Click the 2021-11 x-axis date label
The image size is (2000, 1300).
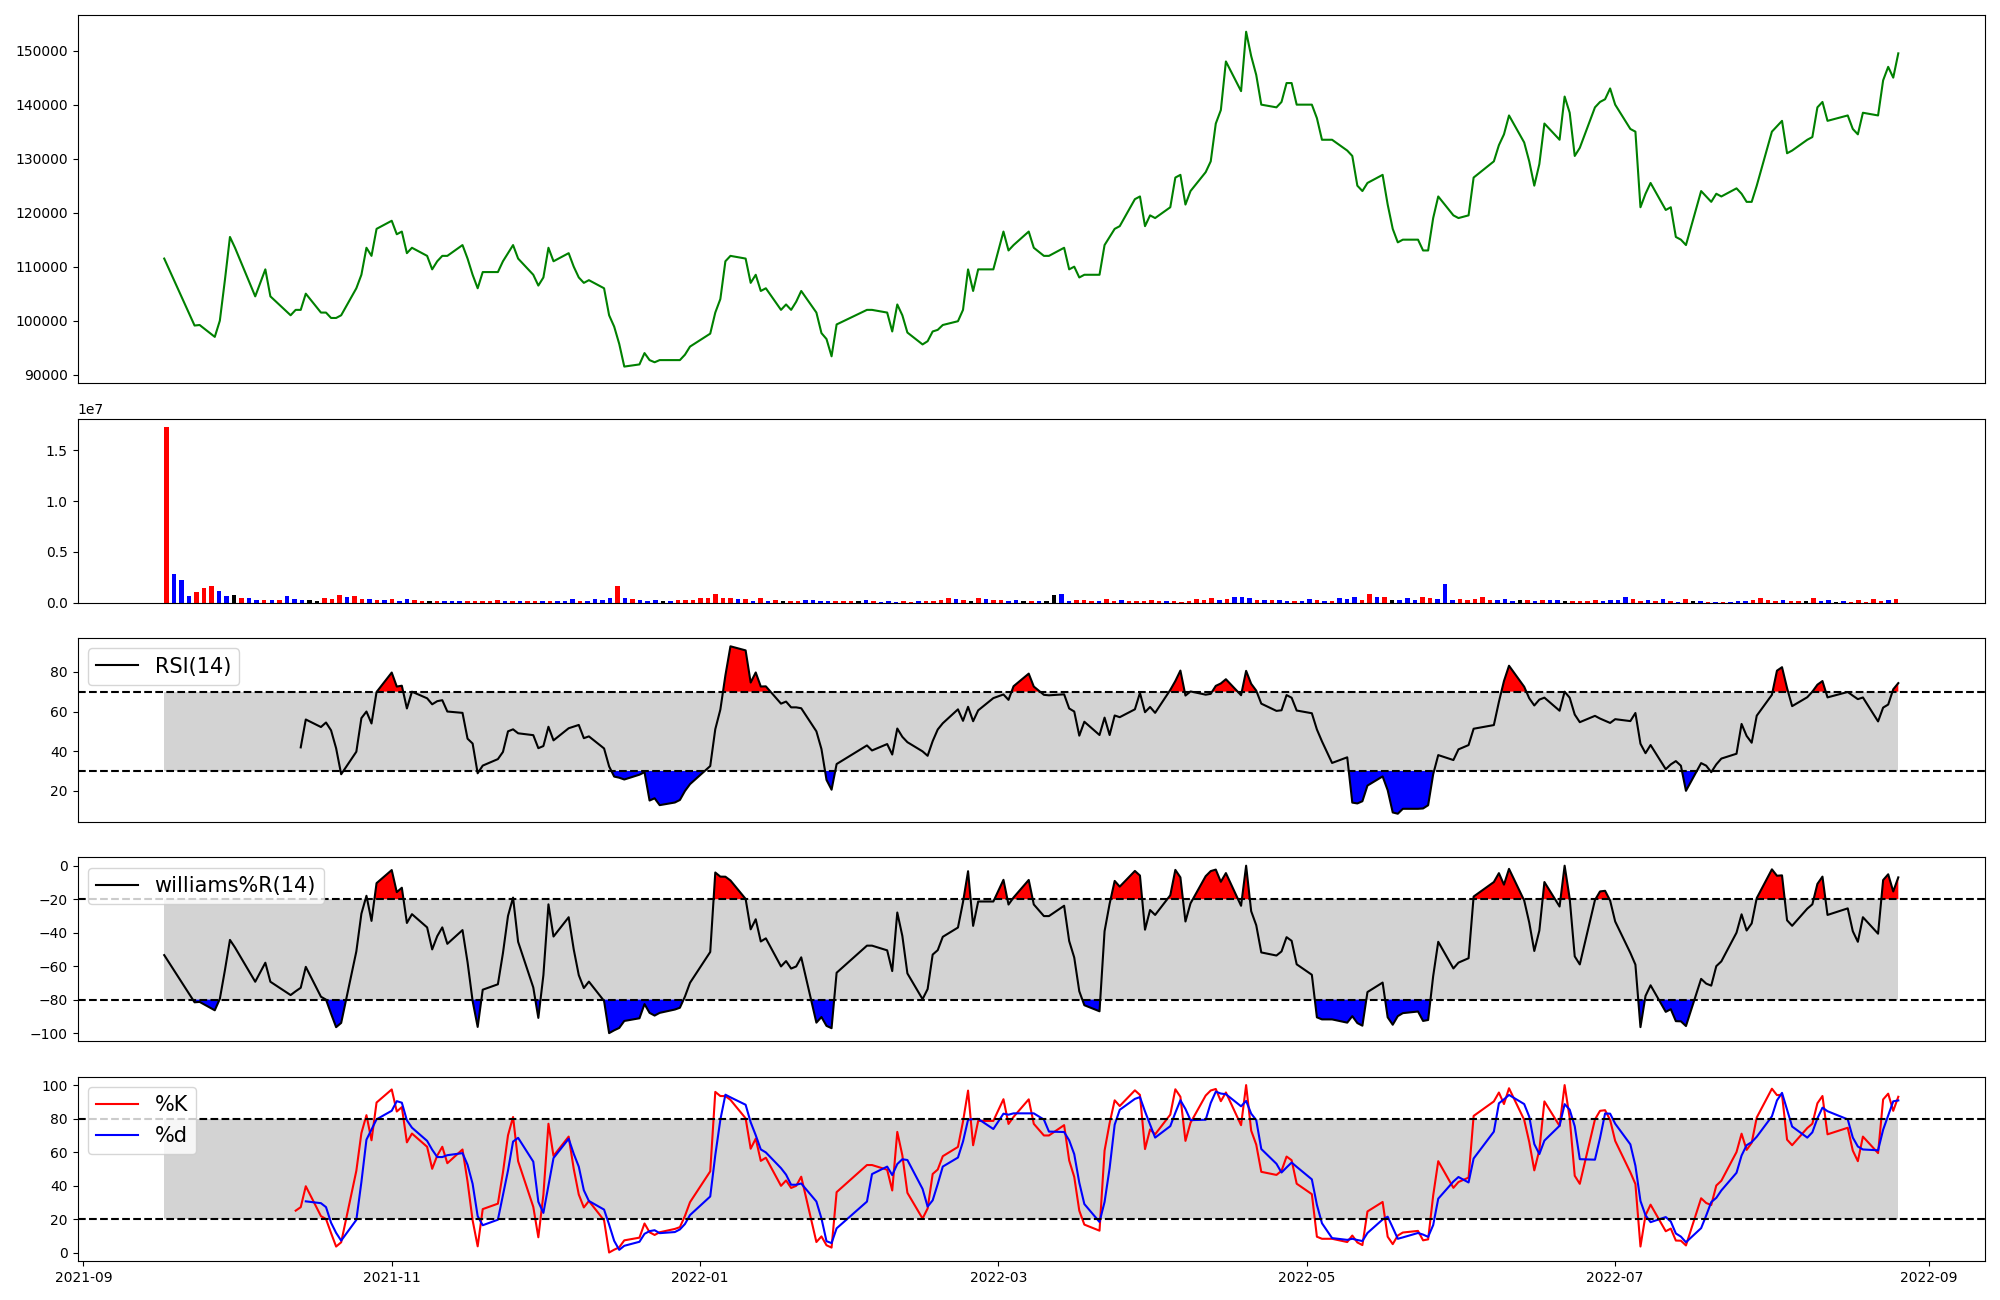392,1277
